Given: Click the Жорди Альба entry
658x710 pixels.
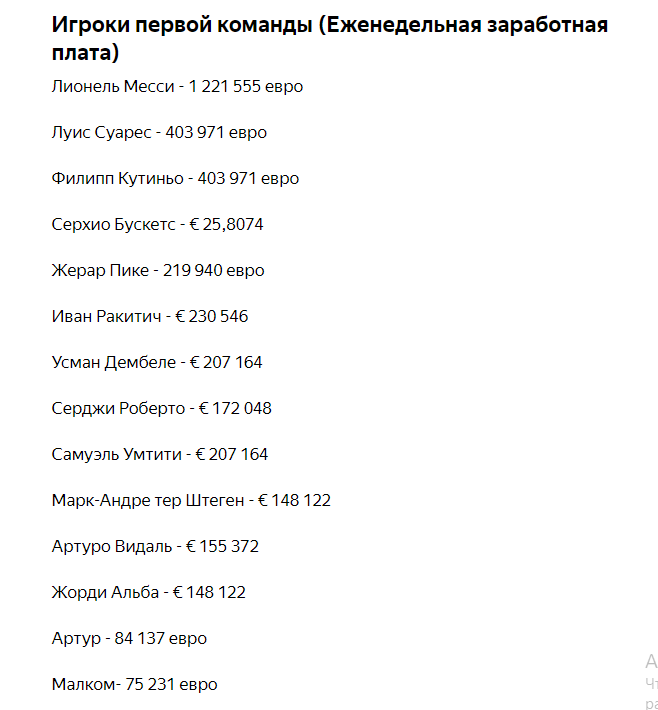Looking at the screenshot, I should point(149,592).
